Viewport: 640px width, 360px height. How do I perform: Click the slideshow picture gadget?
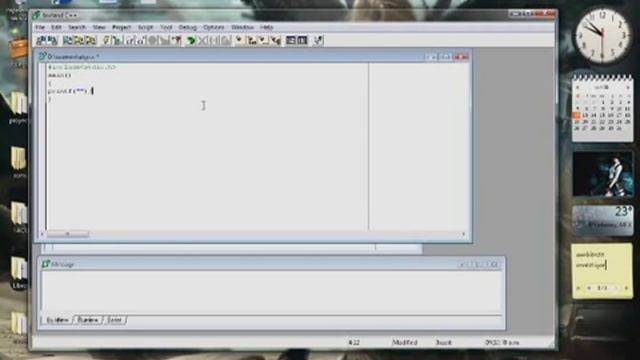coord(602,174)
